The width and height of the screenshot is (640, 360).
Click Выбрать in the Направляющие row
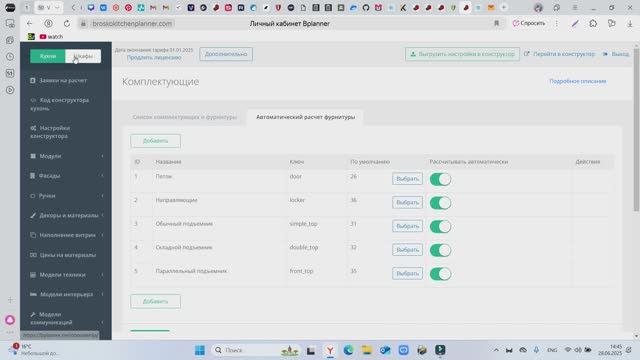point(407,202)
